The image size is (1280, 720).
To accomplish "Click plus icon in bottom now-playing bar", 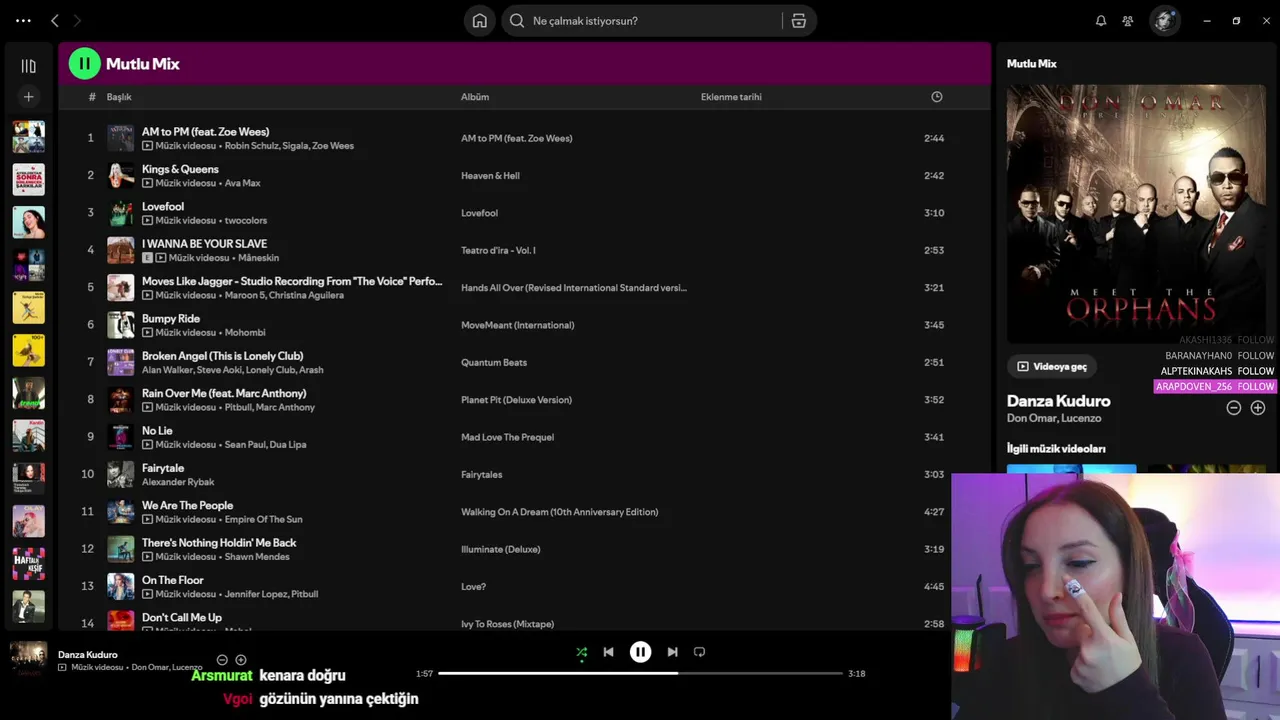I will pyautogui.click(x=241, y=660).
